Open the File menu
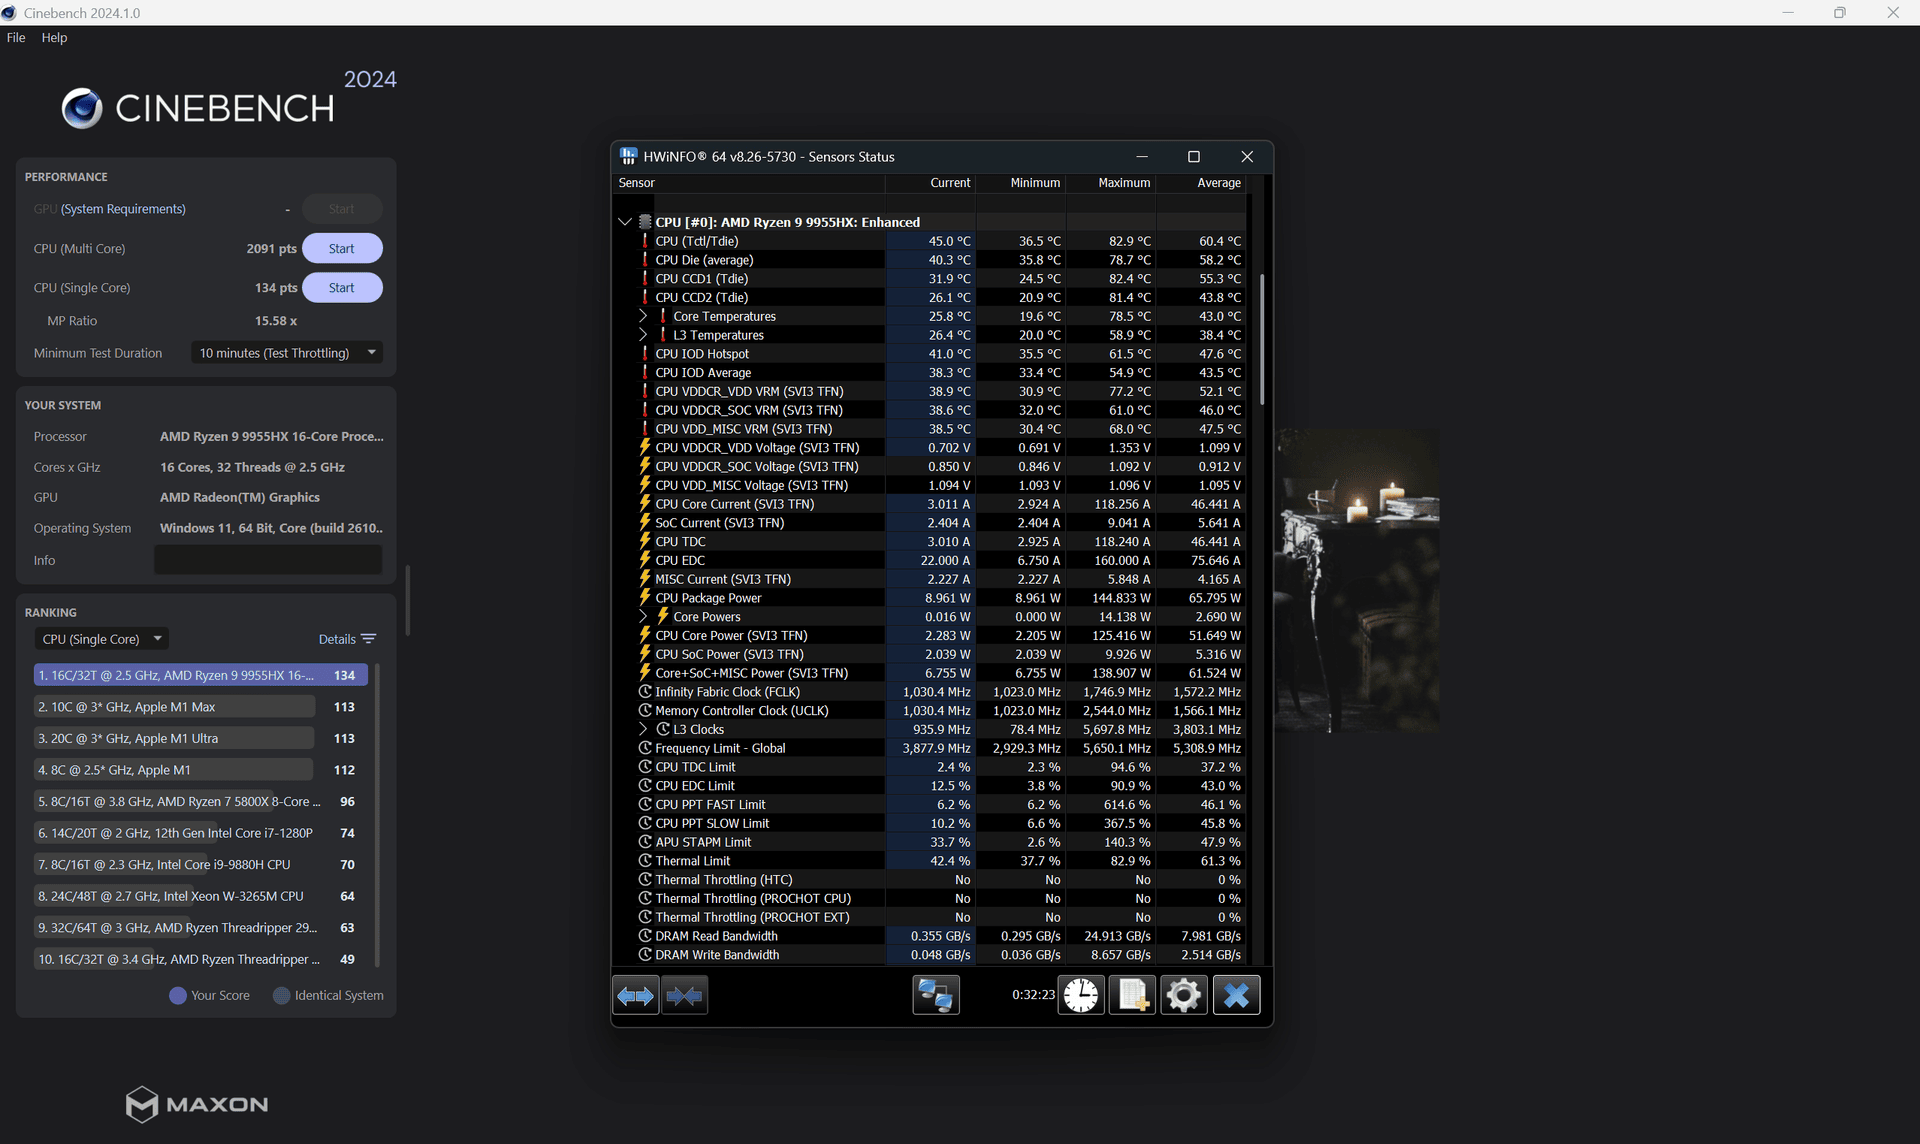1920x1144 pixels. pyautogui.click(x=16, y=37)
